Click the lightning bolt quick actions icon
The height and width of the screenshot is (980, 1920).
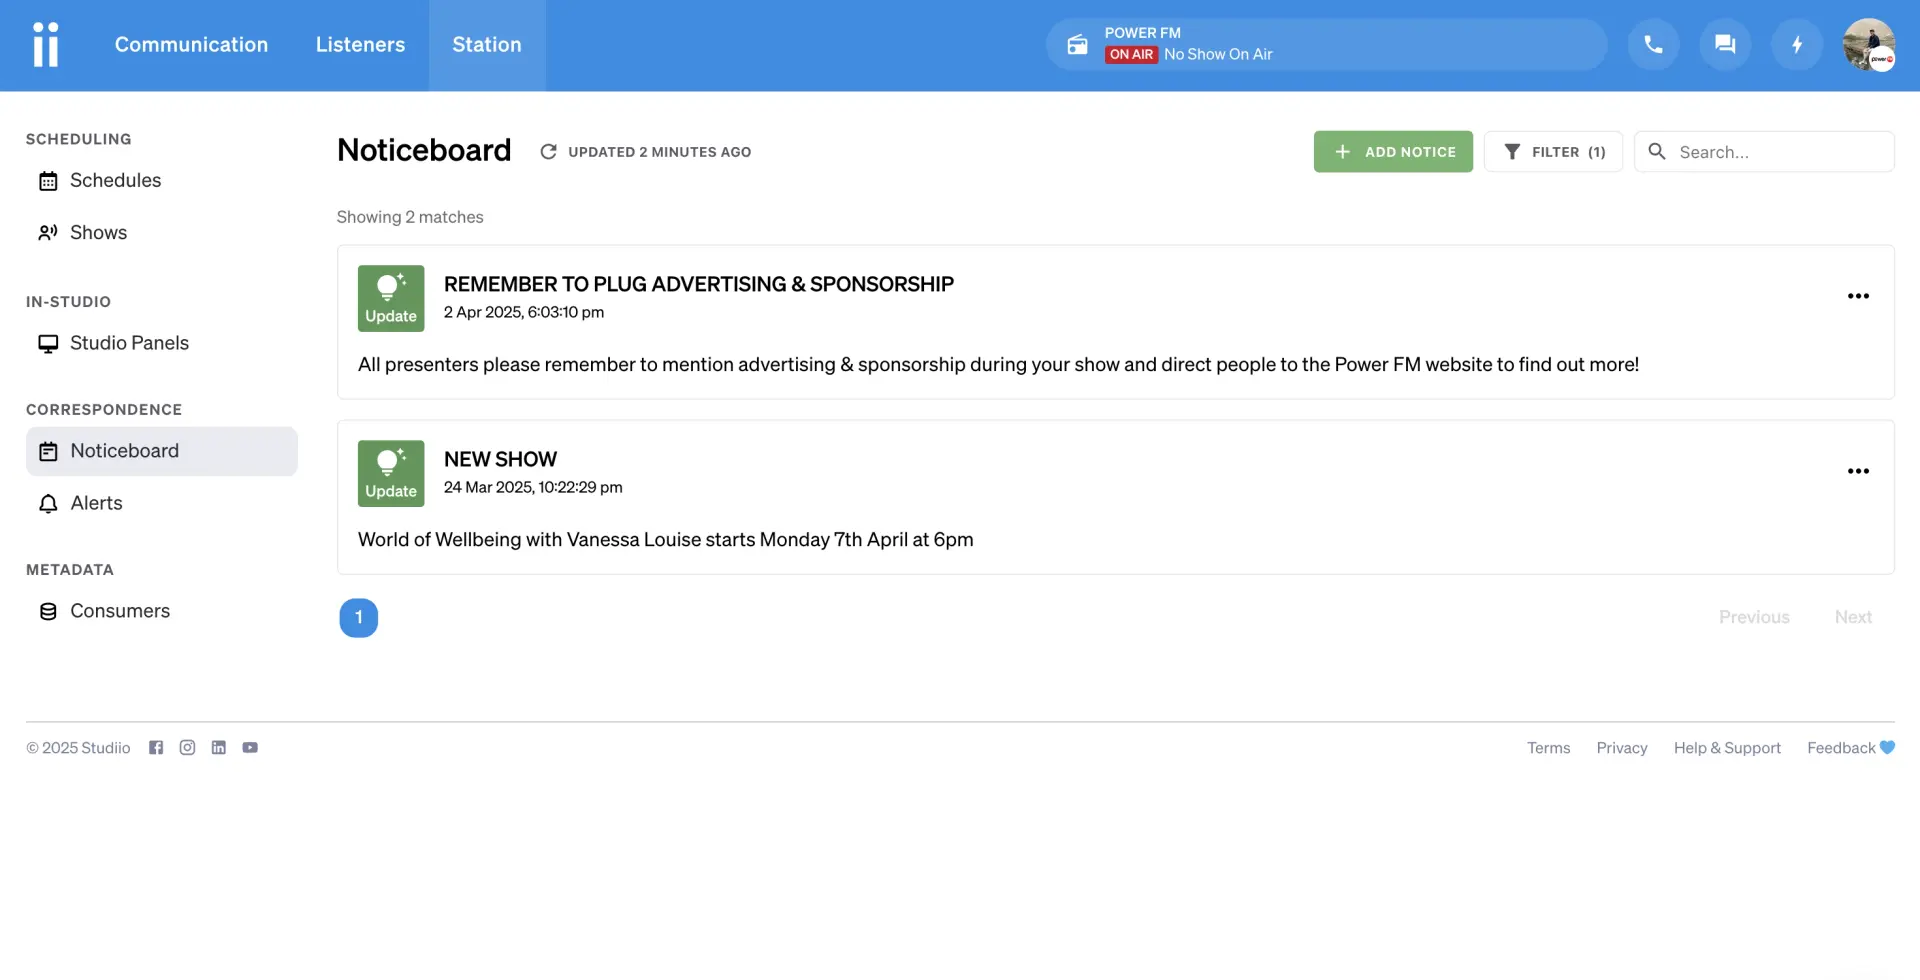pos(1797,45)
